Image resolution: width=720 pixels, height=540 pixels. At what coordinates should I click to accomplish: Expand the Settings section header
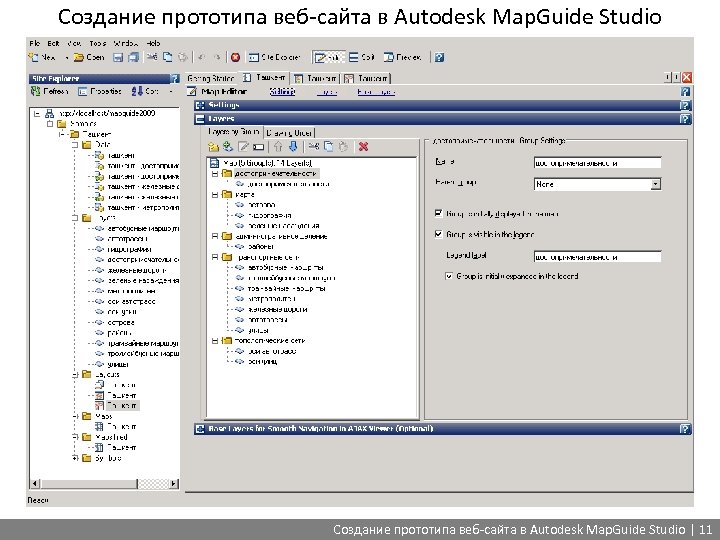tap(443, 105)
